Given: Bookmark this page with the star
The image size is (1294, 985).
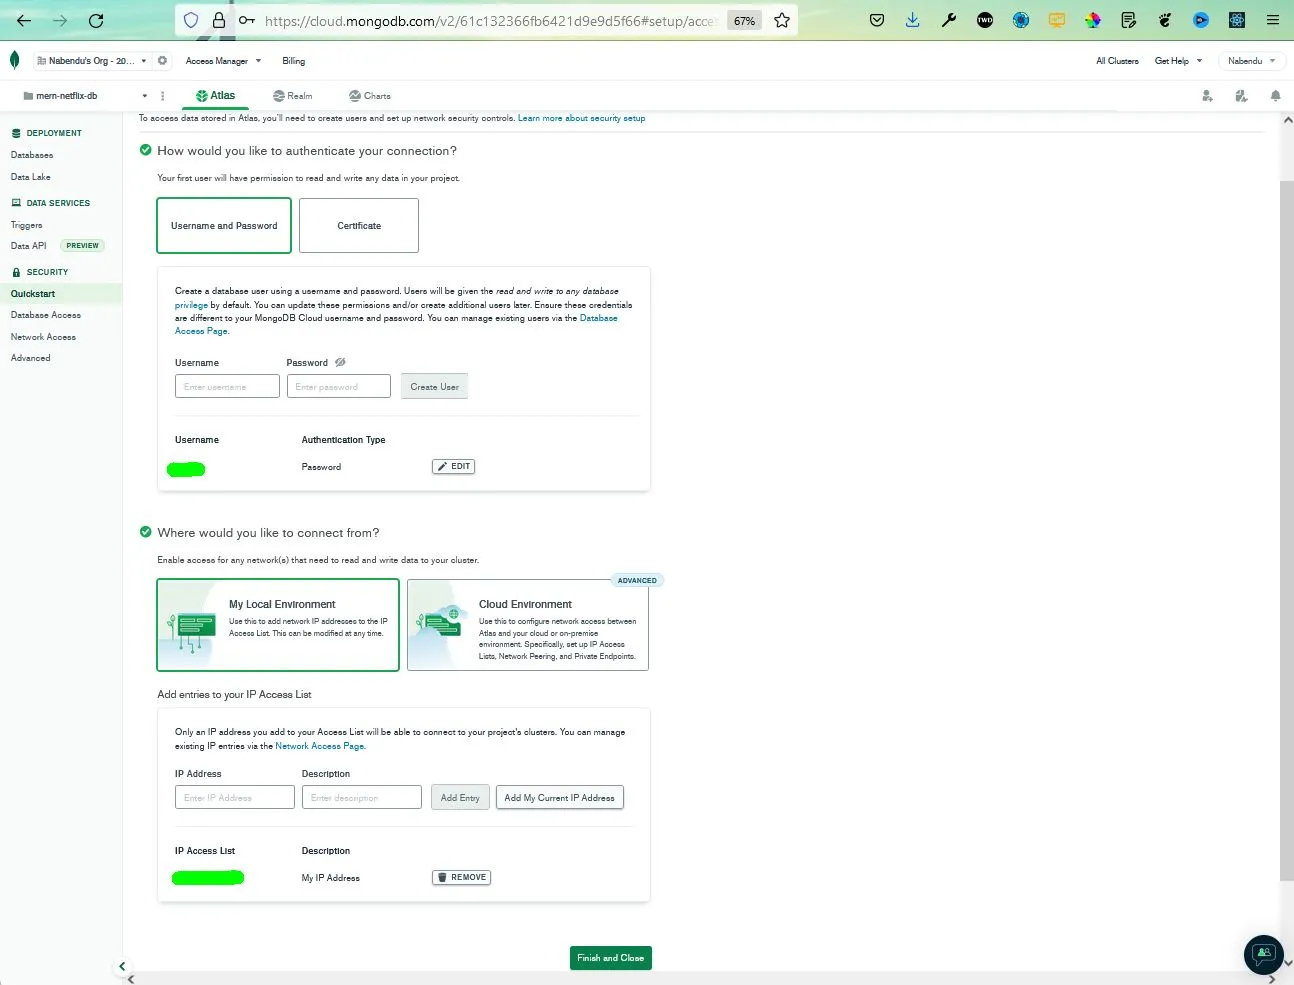Looking at the screenshot, I should 782,20.
